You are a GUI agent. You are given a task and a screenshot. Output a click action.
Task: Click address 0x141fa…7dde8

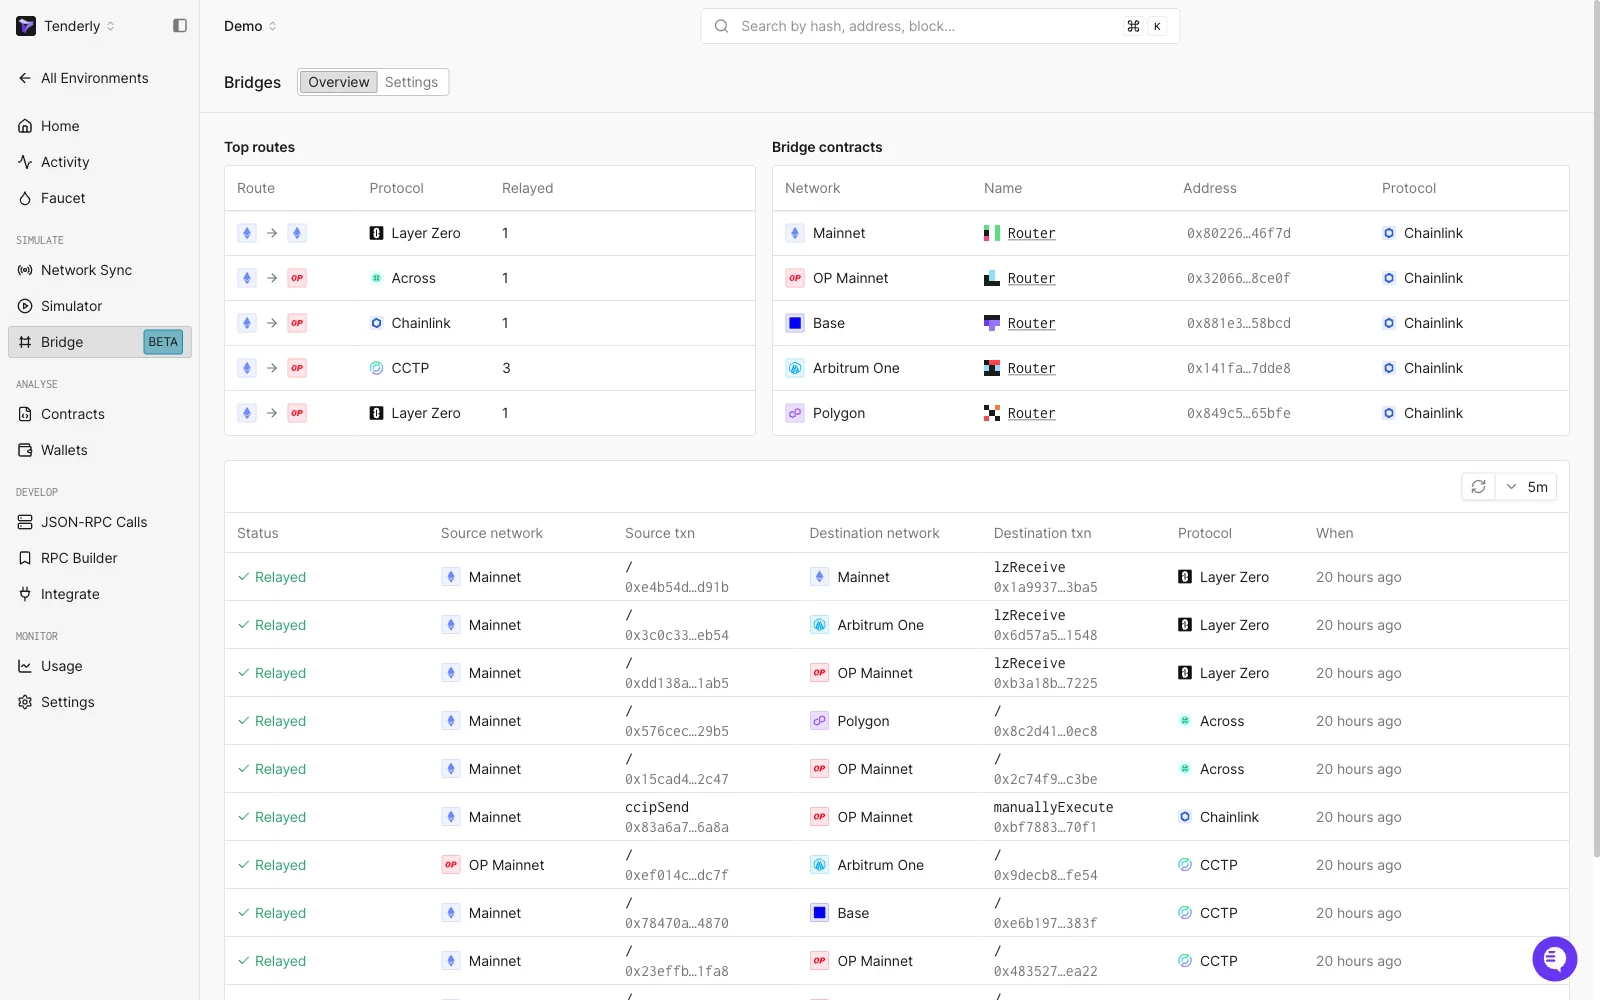[1238, 368]
